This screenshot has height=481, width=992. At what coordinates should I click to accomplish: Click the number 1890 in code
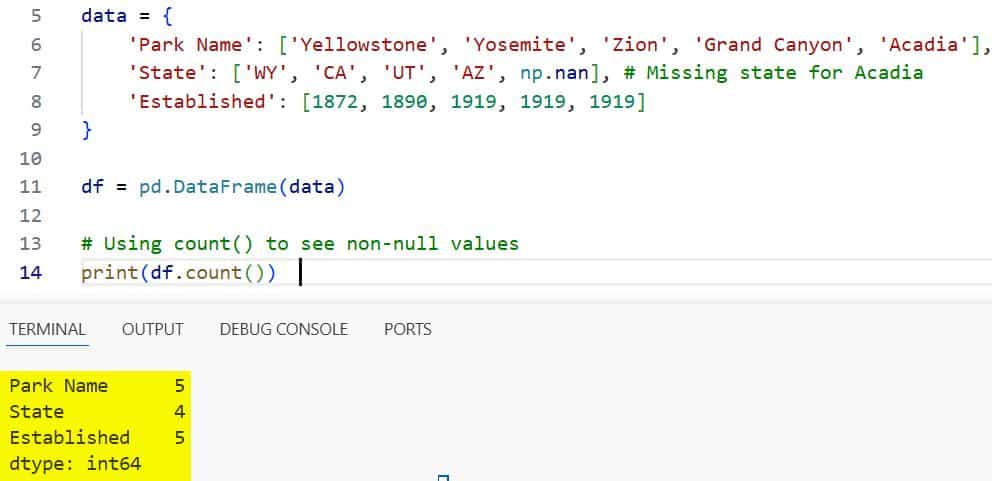click(x=404, y=101)
